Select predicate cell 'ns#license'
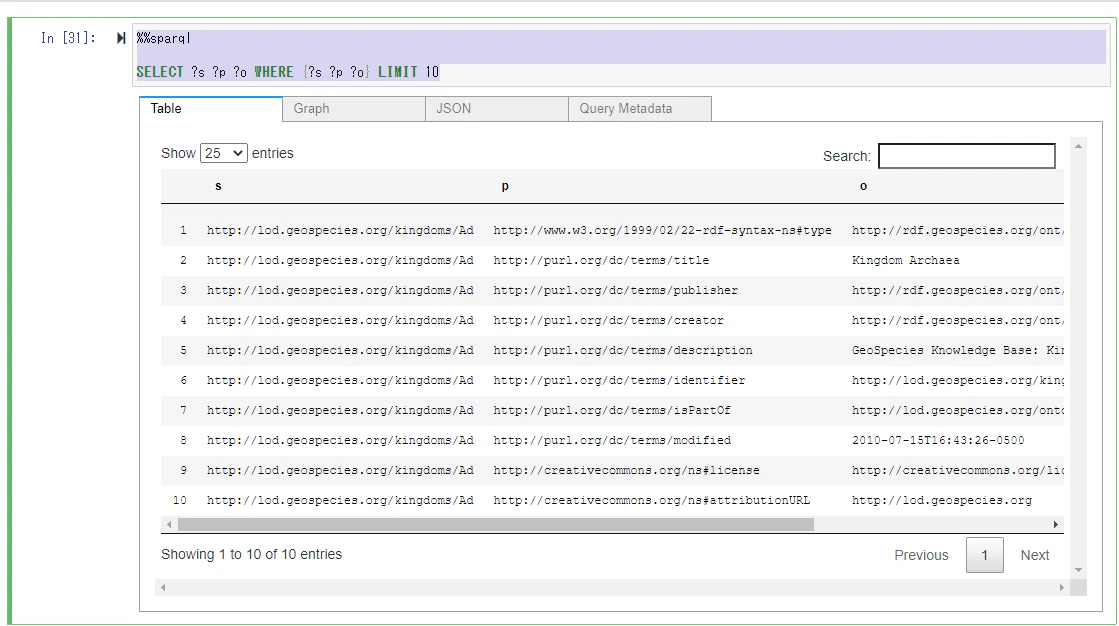This screenshot has height=626, width=1119. pos(626,470)
